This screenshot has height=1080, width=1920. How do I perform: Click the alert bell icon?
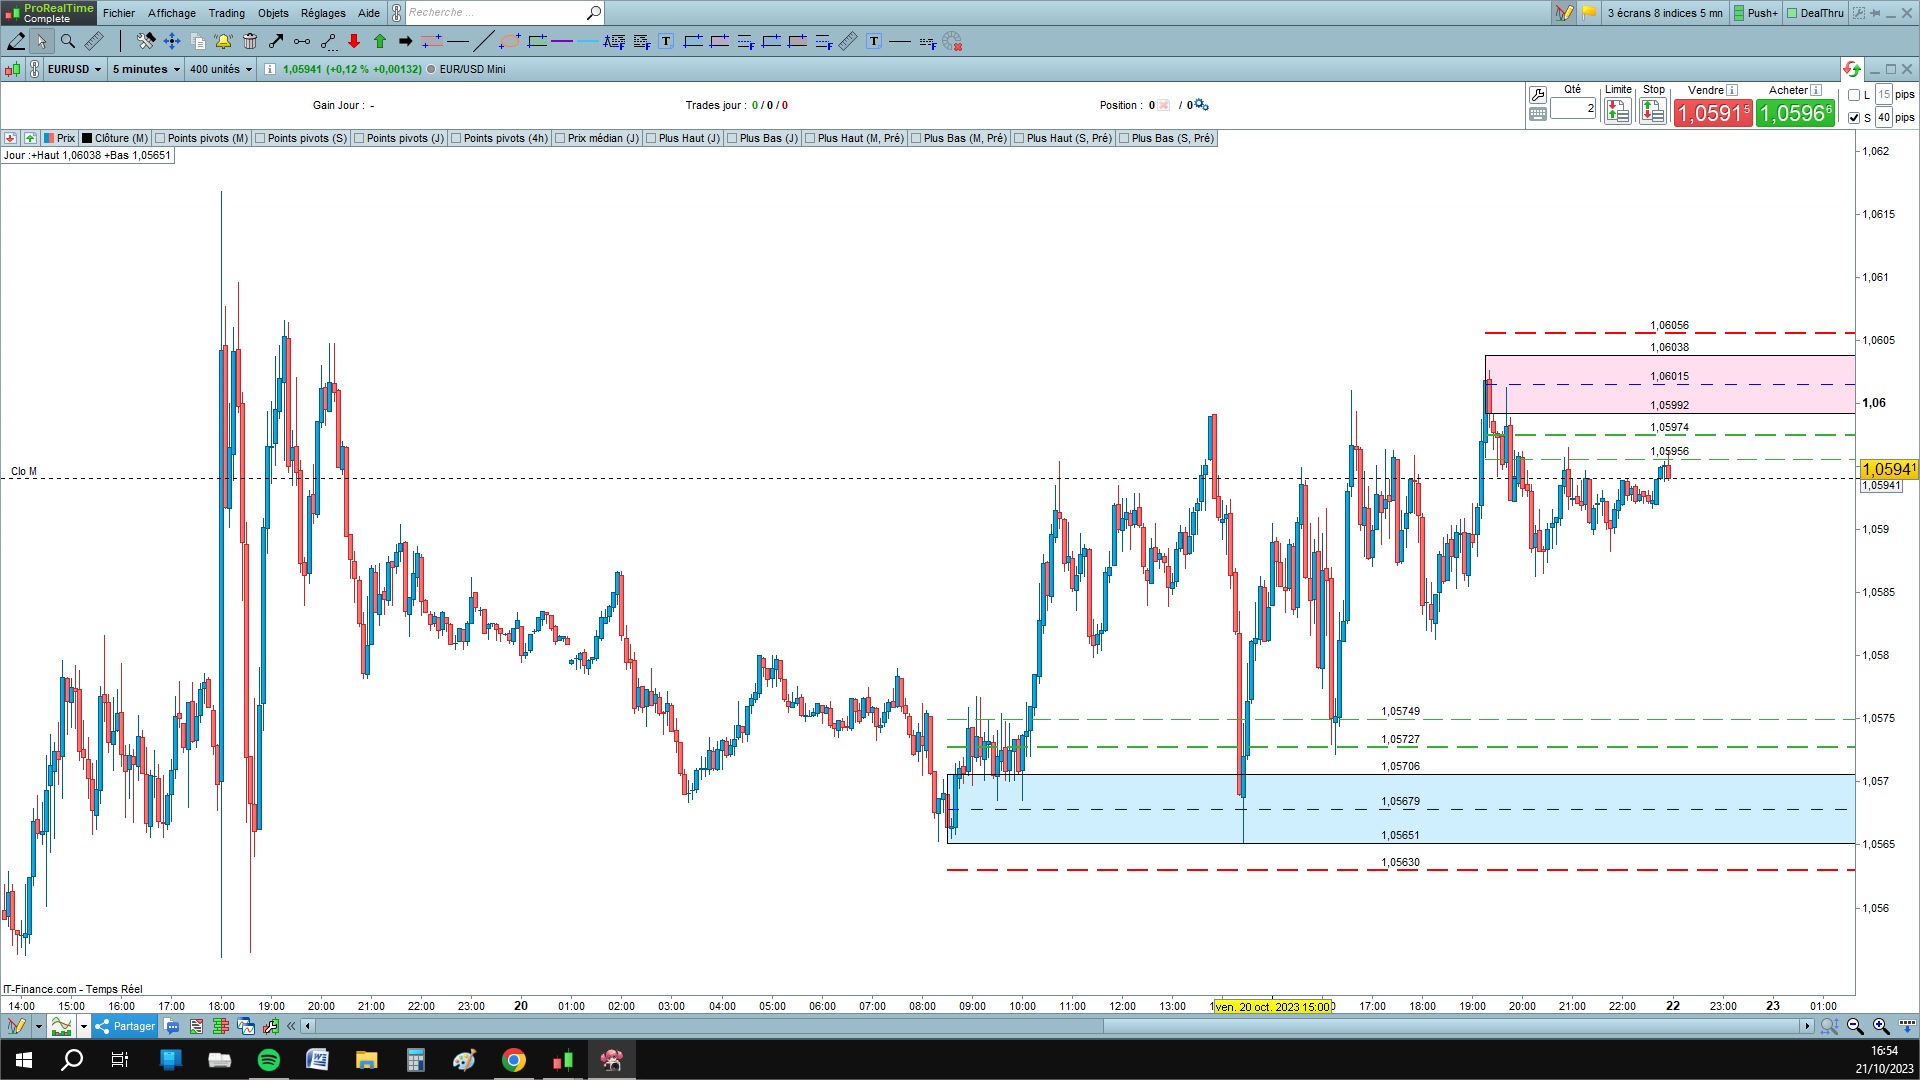(x=223, y=41)
